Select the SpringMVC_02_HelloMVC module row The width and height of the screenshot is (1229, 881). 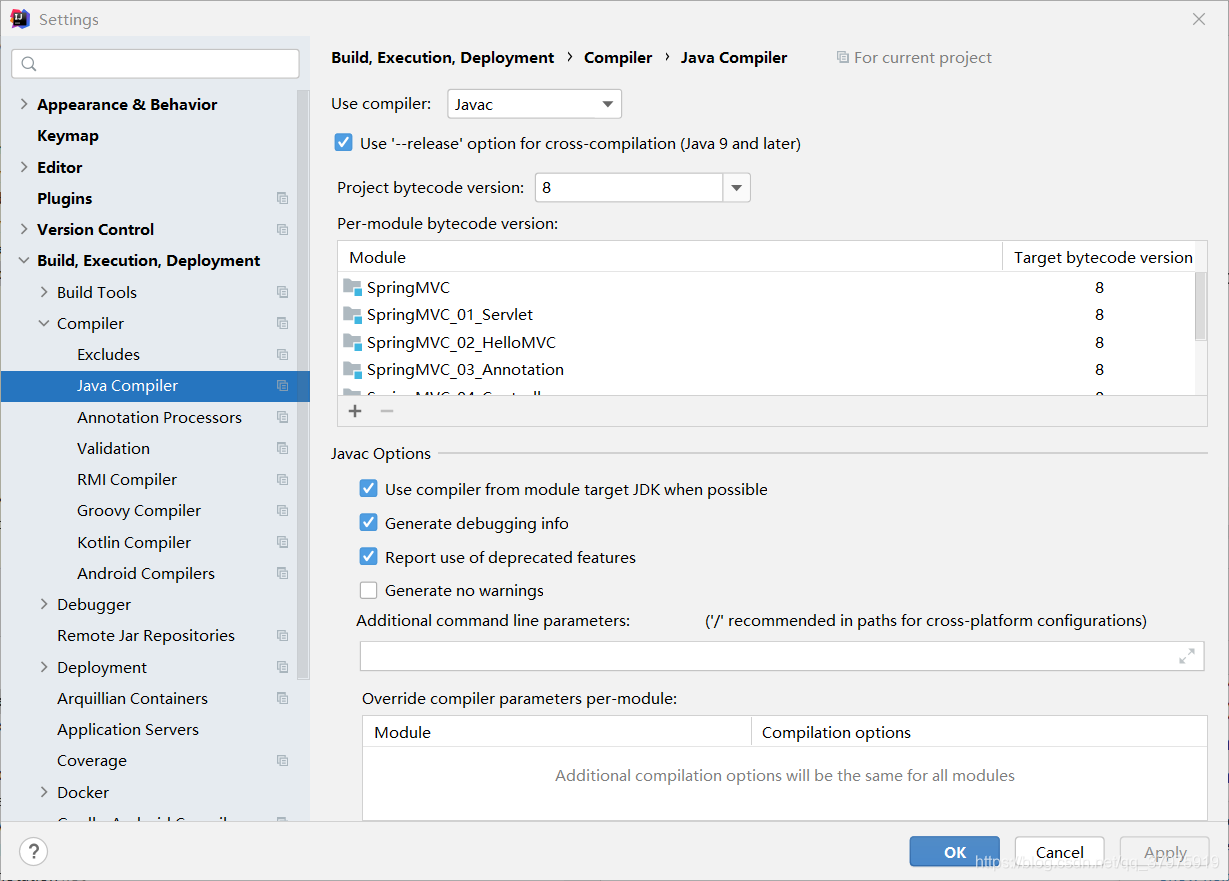[x=766, y=342]
